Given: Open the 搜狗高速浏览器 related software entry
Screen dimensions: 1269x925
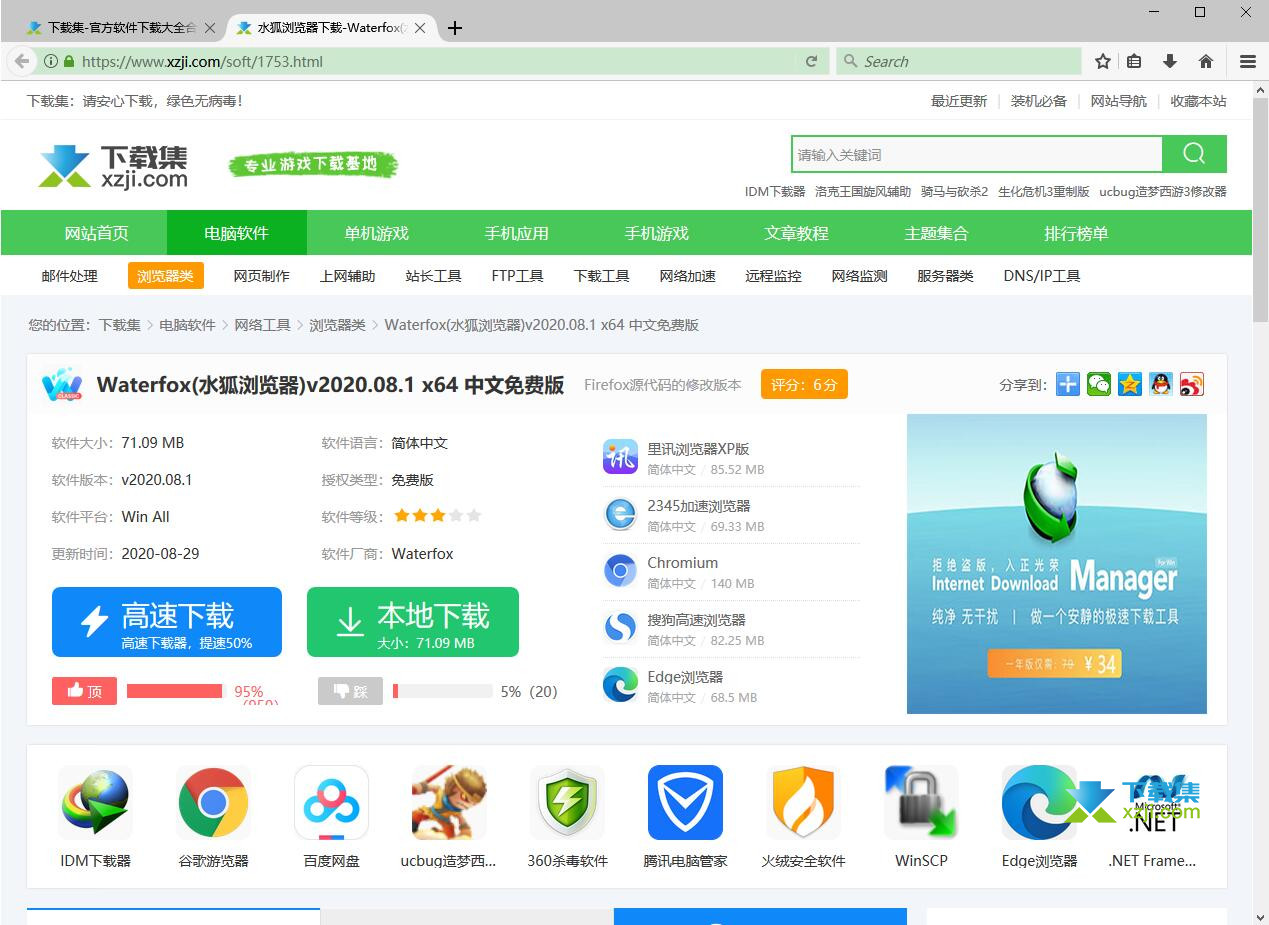Looking at the screenshot, I should [731, 629].
